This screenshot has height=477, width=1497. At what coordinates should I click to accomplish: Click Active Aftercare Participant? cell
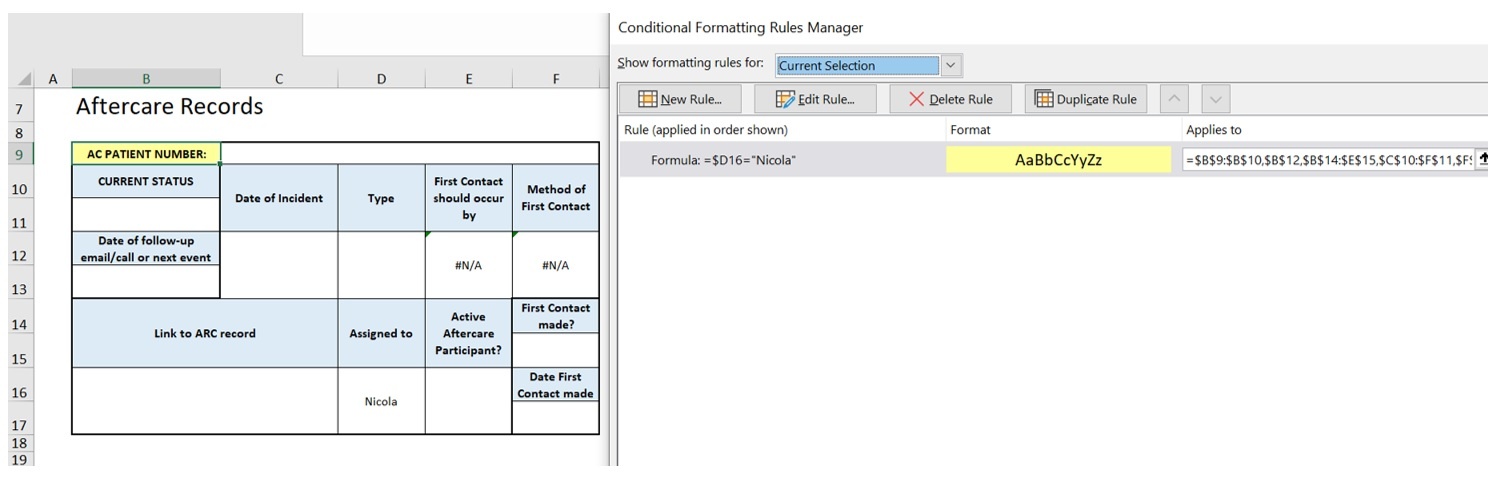[x=468, y=333]
